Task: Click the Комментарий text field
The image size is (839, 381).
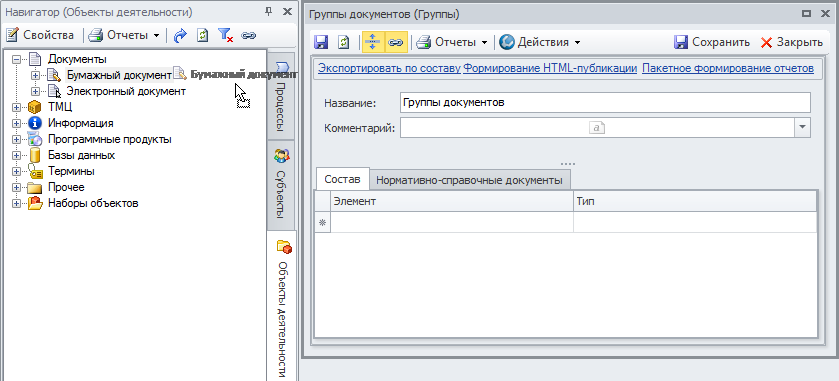Action: point(598,128)
